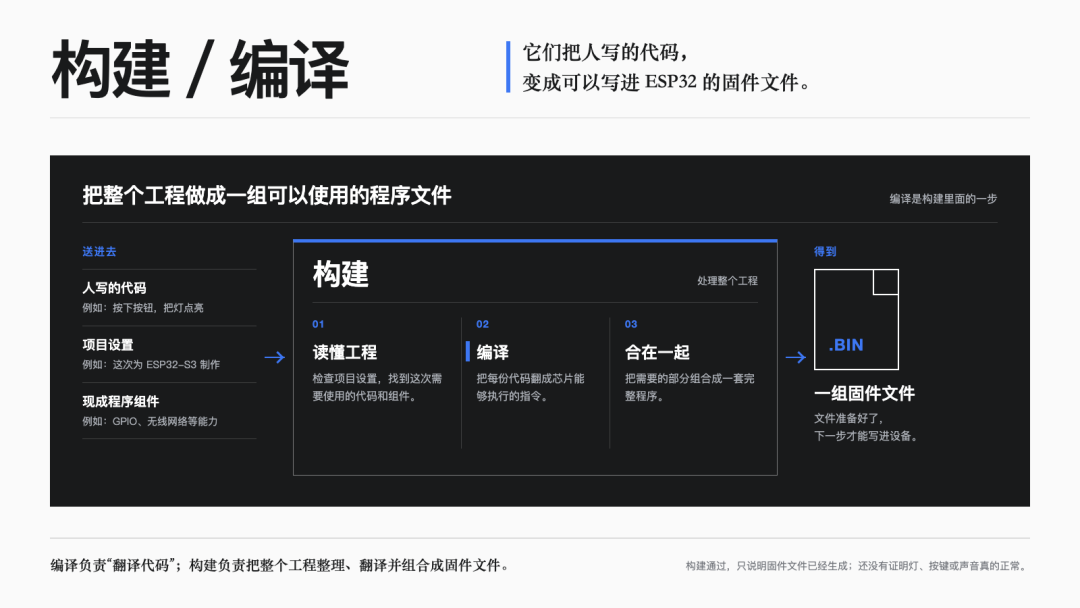Click the heading 把整个工程做成一组可以使用的程序文件
The width and height of the screenshot is (1080, 608).
267,196
